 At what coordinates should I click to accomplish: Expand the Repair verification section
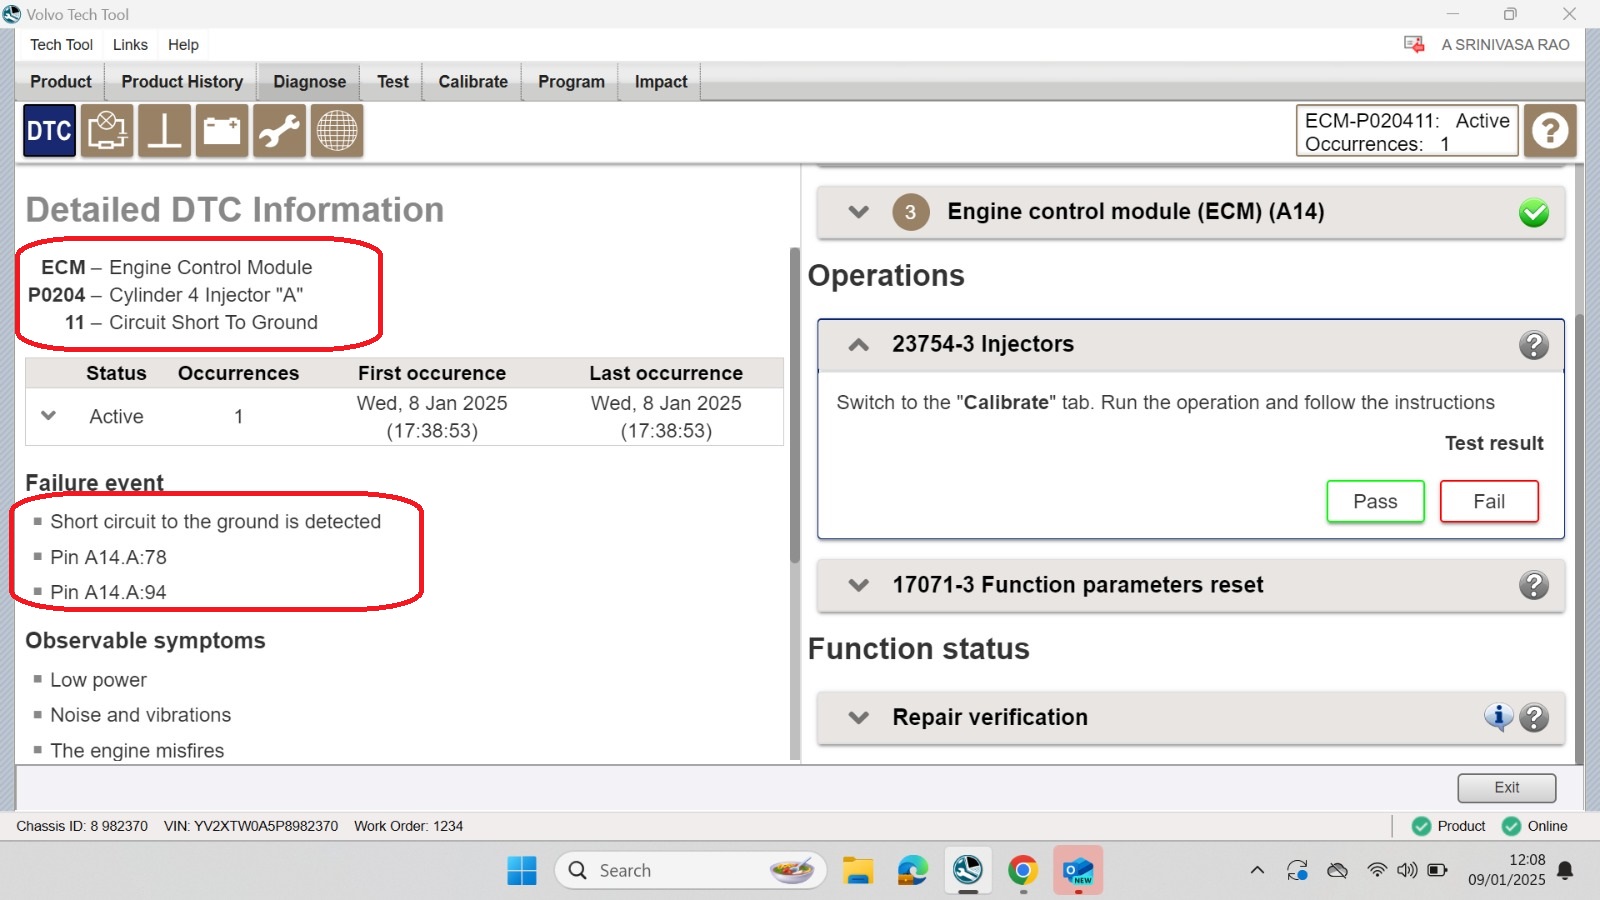(858, 718)
